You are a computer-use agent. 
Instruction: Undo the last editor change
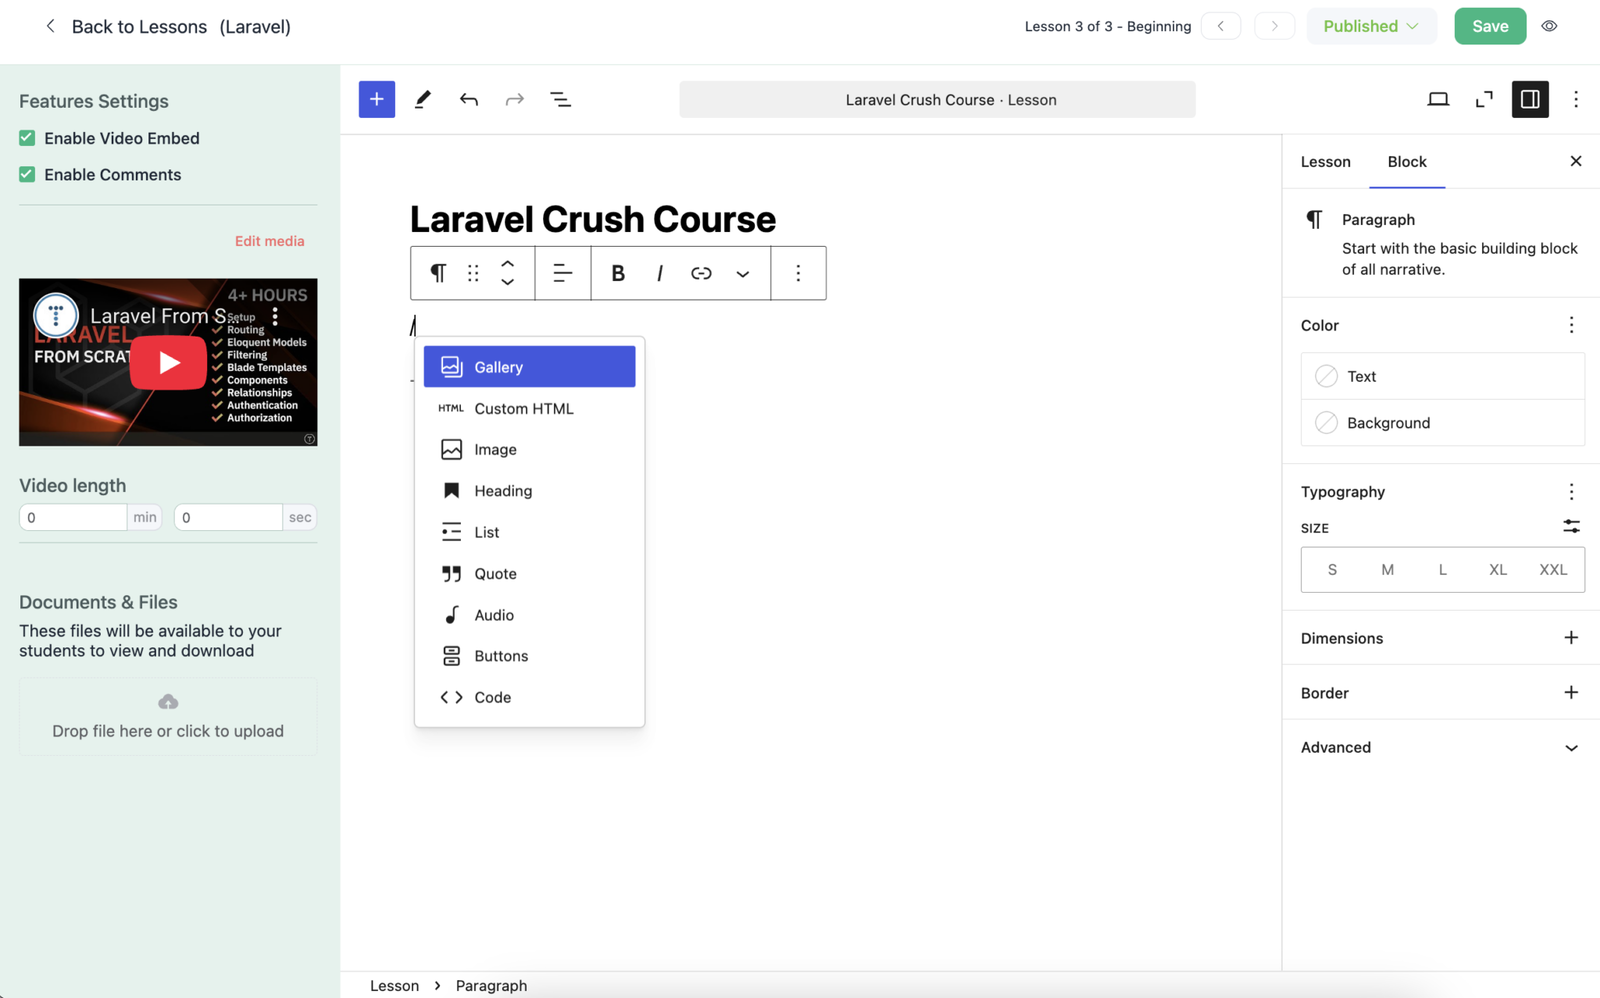[468, 99]
